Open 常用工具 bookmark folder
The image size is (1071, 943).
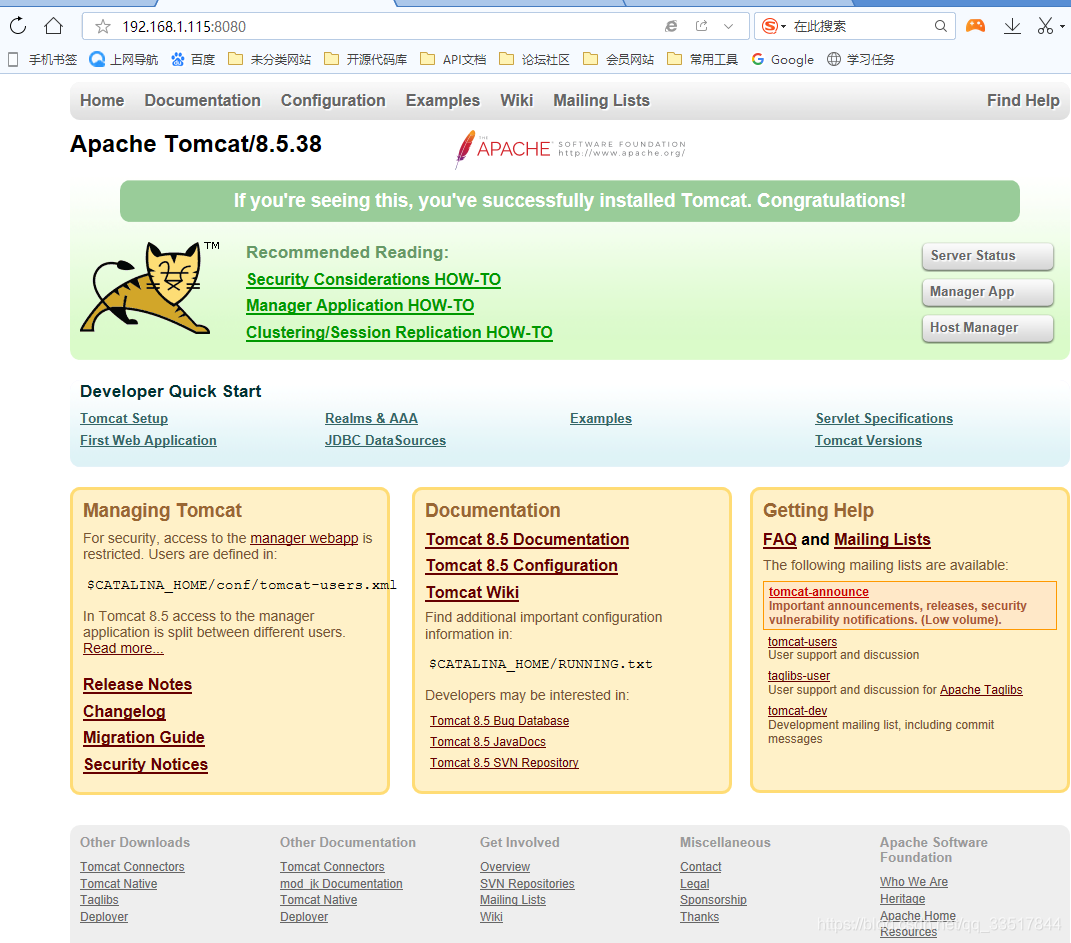pos(702,59)
